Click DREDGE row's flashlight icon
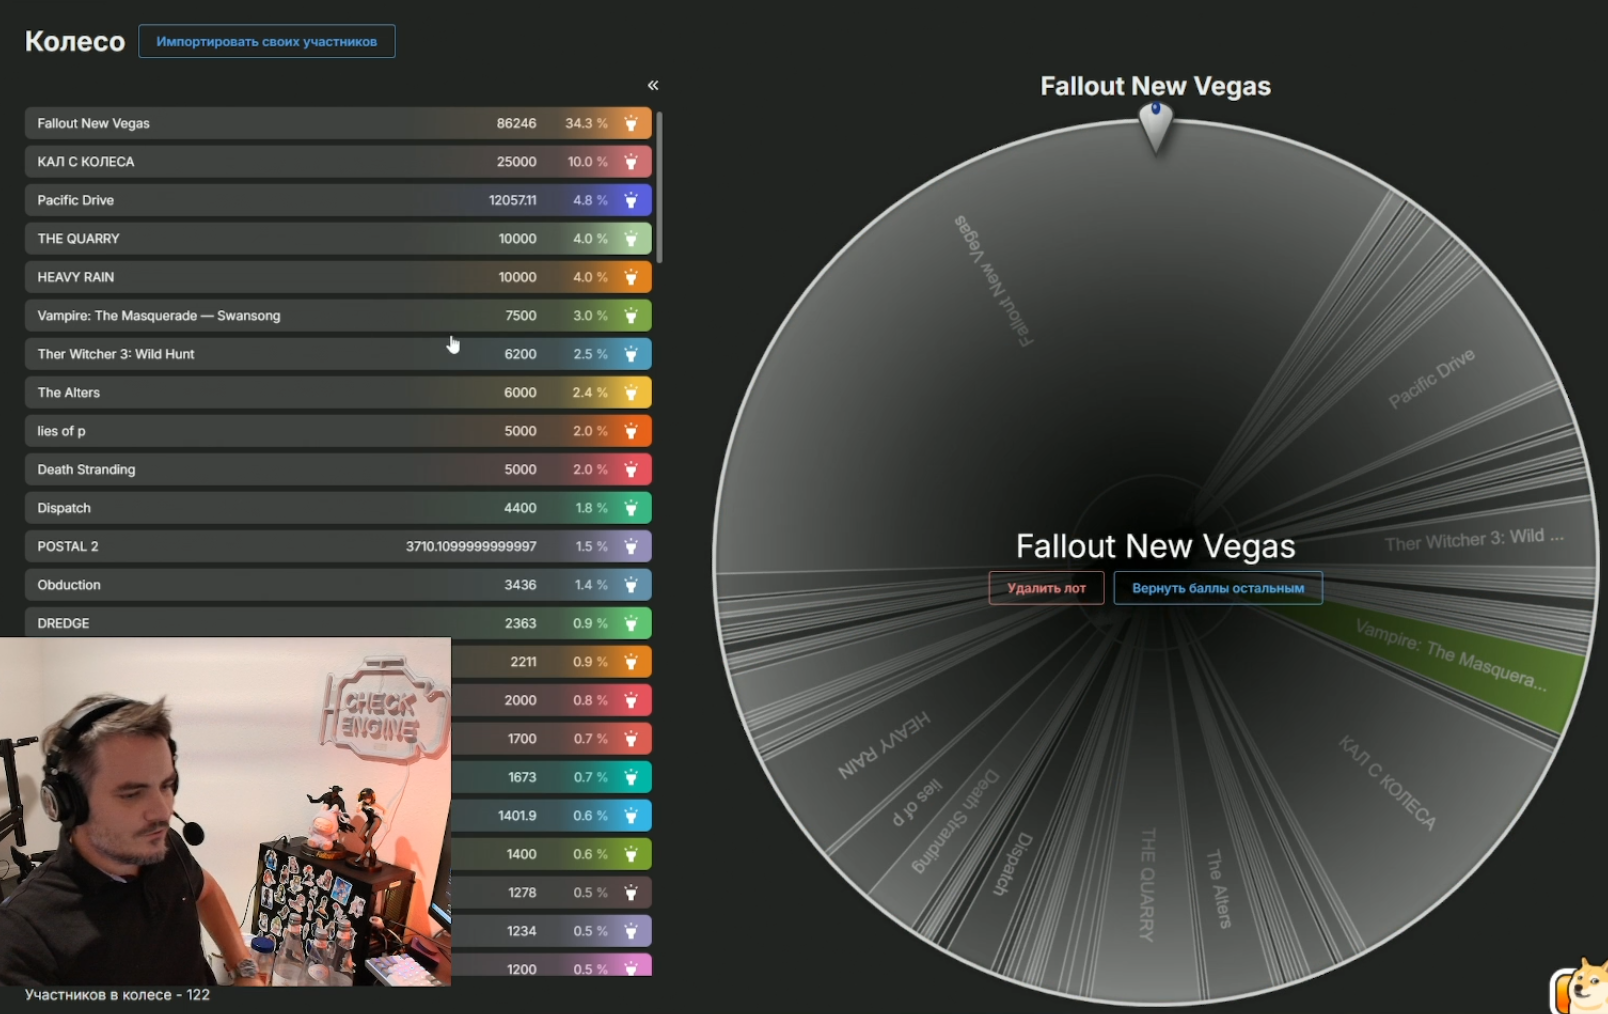Image resolution: width=1608 pixels, height=1014 pixels. click(631, 624)
